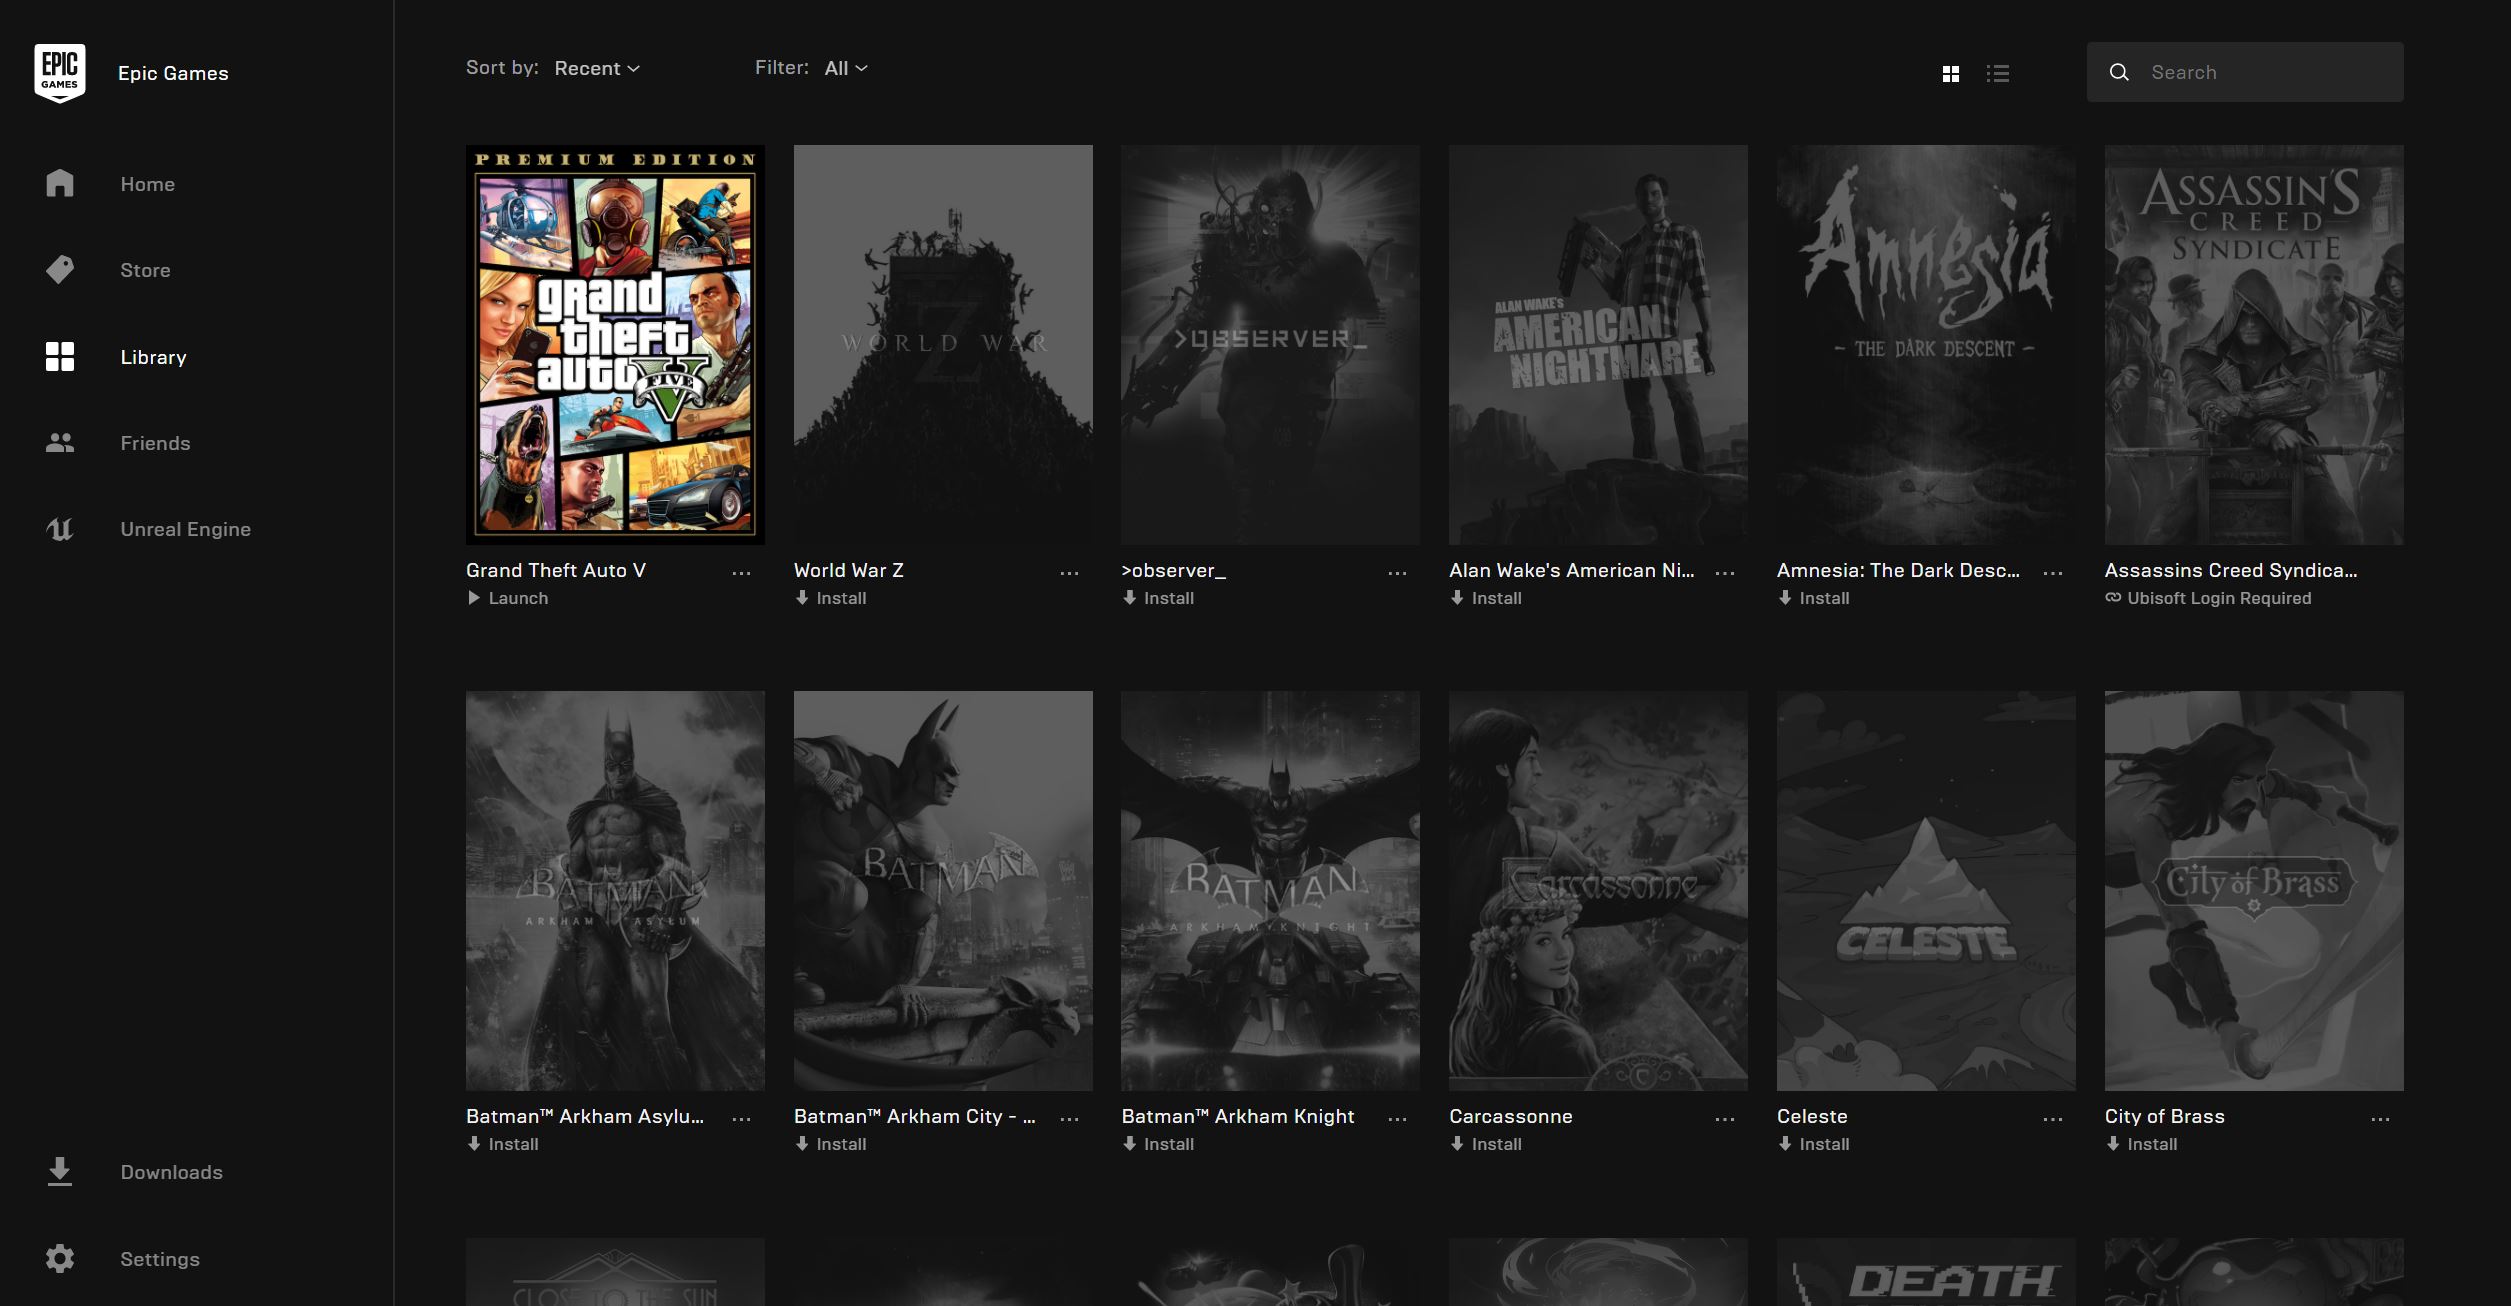Open the Carcassonne cover art
This screenshot has width=2511, height=1306.
1598,891
